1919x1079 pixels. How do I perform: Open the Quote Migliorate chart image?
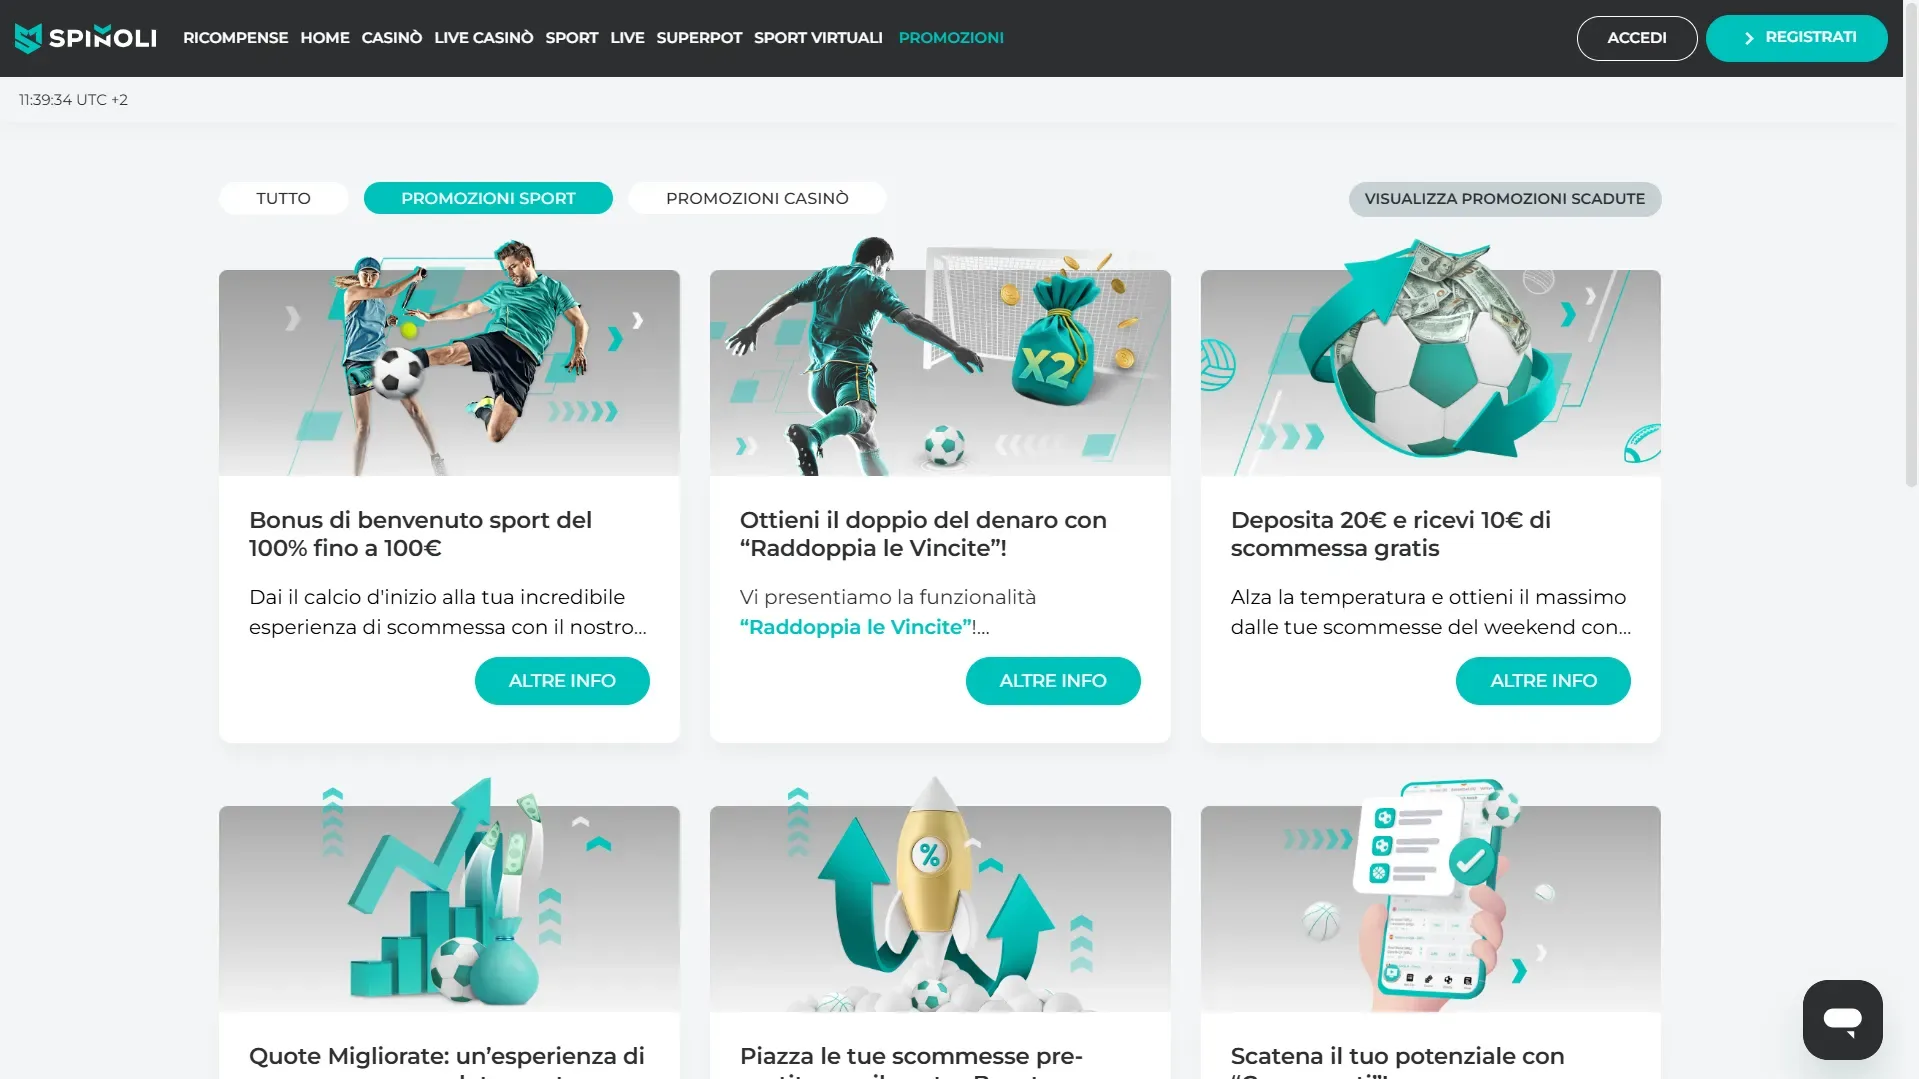pos(449,893)
